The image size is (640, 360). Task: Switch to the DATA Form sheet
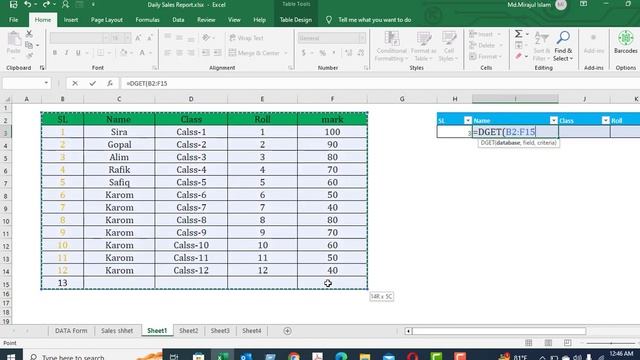(x=71, y=331)
